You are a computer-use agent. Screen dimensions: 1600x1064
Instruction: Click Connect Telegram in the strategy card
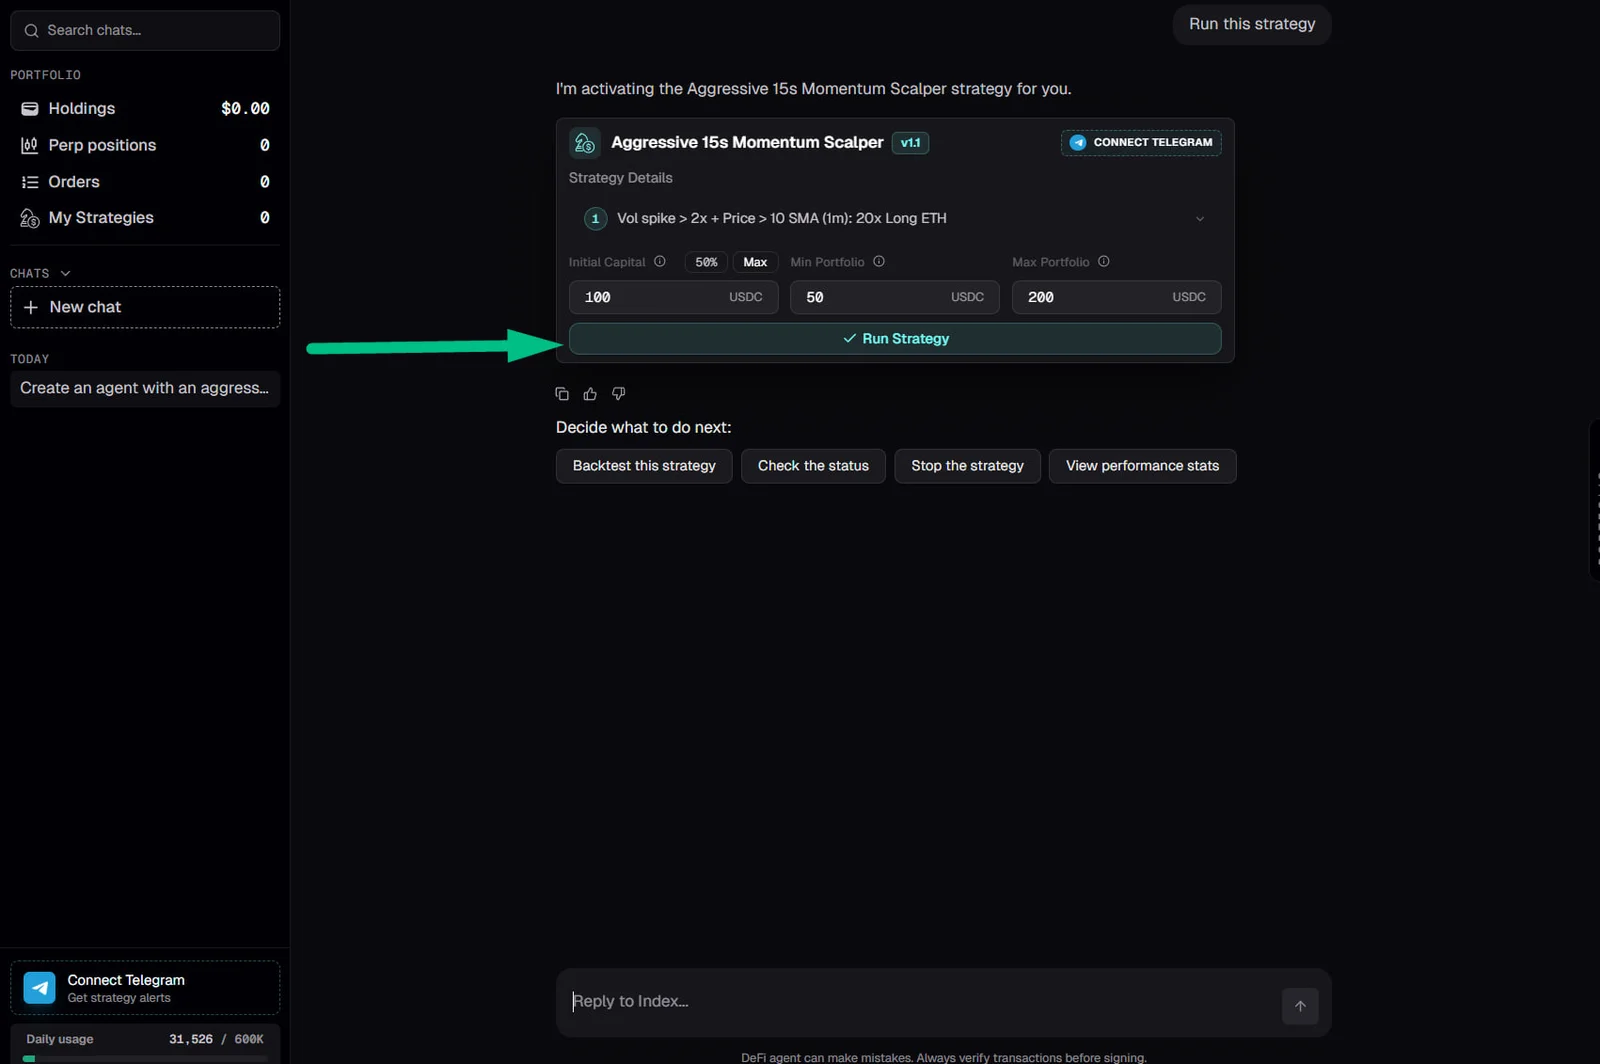1141,143
